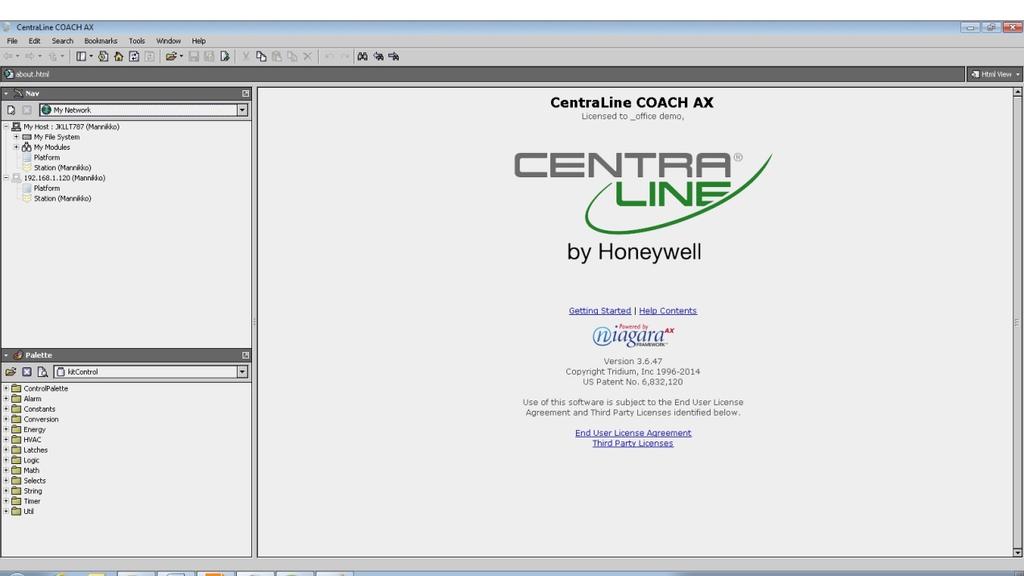Open the Help Contents link
The image size is (1024, 576).
[x=667, y=311]
